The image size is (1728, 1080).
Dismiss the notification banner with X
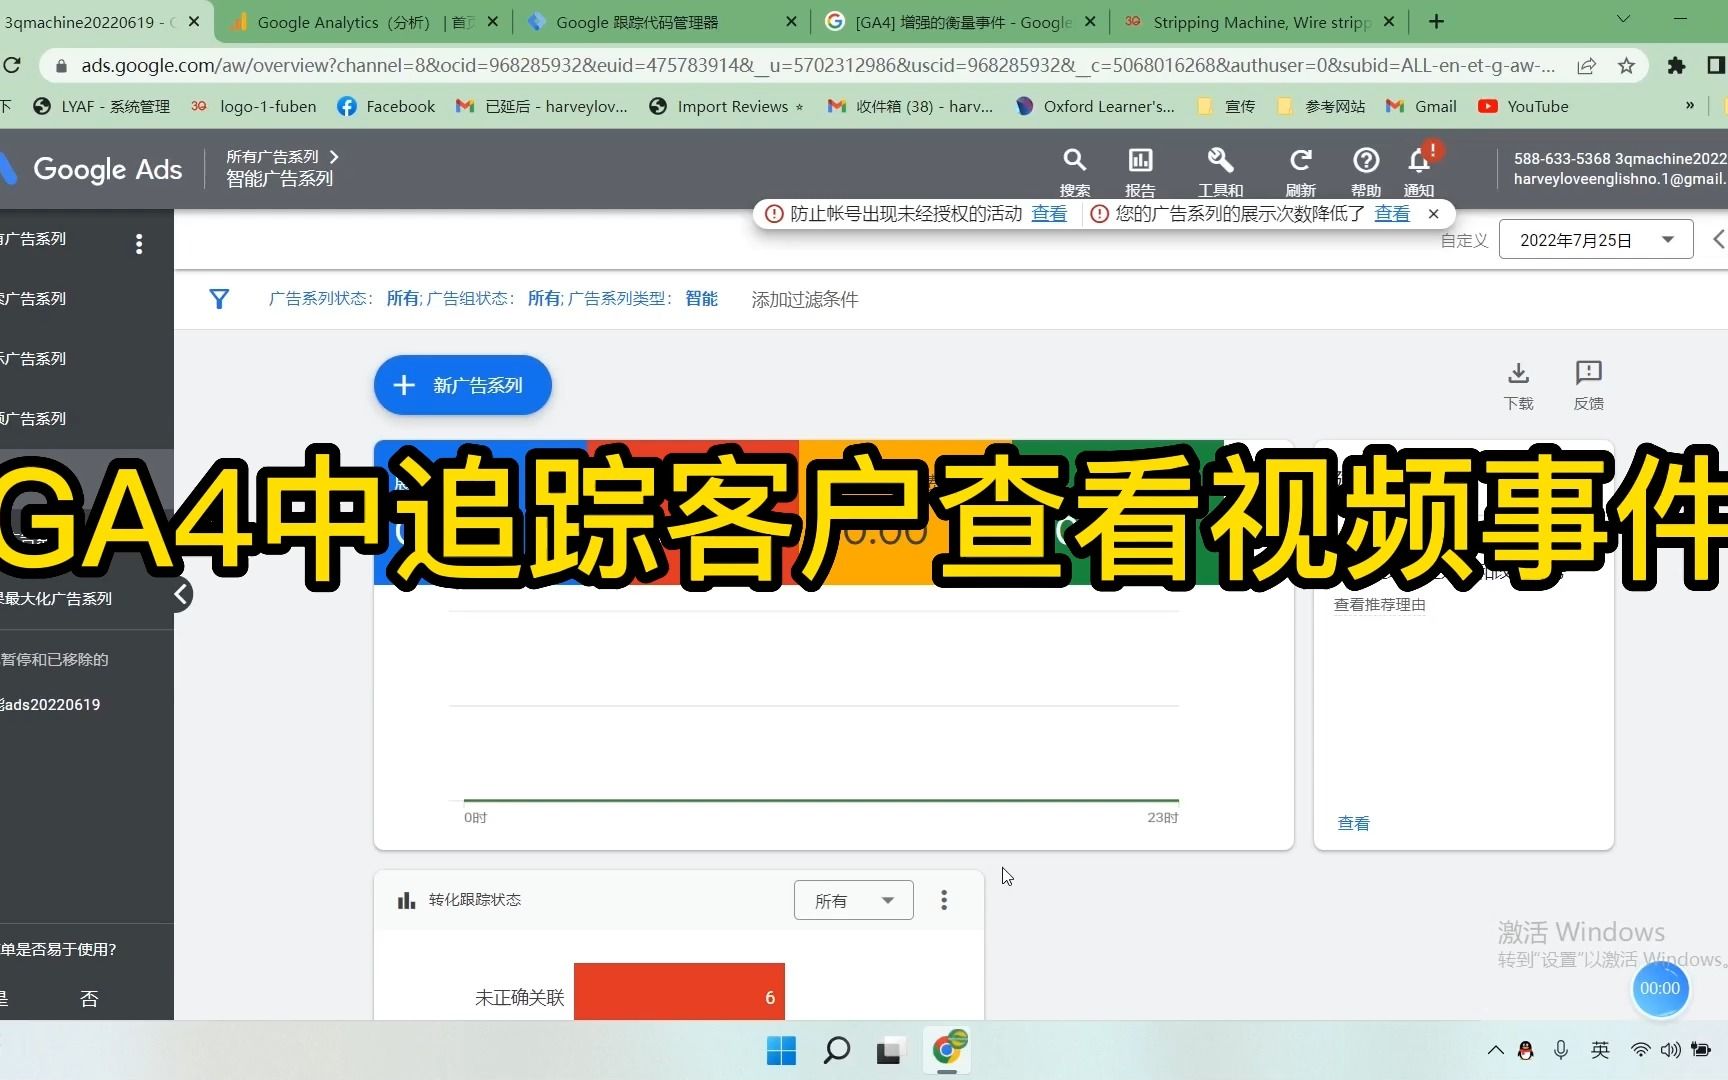1433,214
